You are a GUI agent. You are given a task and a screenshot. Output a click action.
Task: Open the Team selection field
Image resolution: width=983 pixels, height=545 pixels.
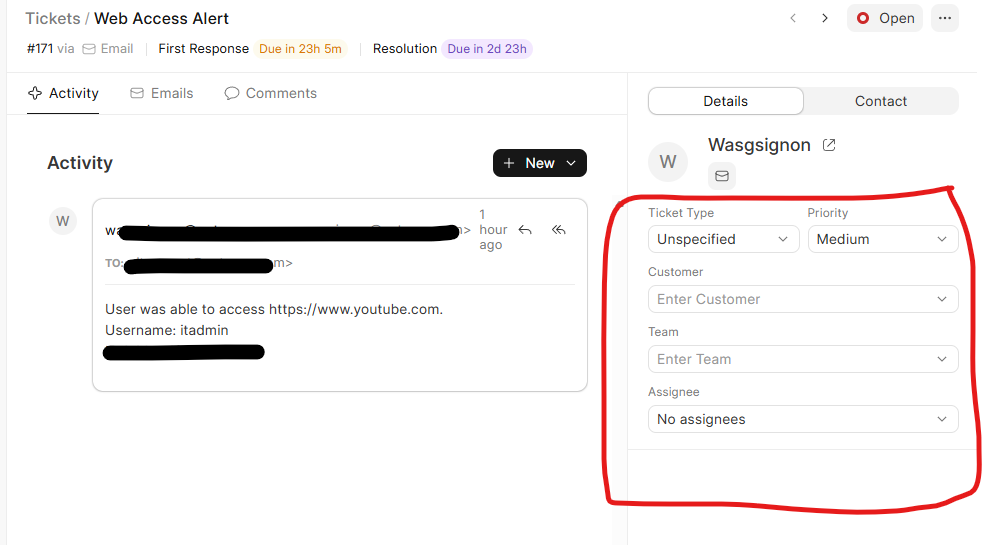tap(802, 359)
